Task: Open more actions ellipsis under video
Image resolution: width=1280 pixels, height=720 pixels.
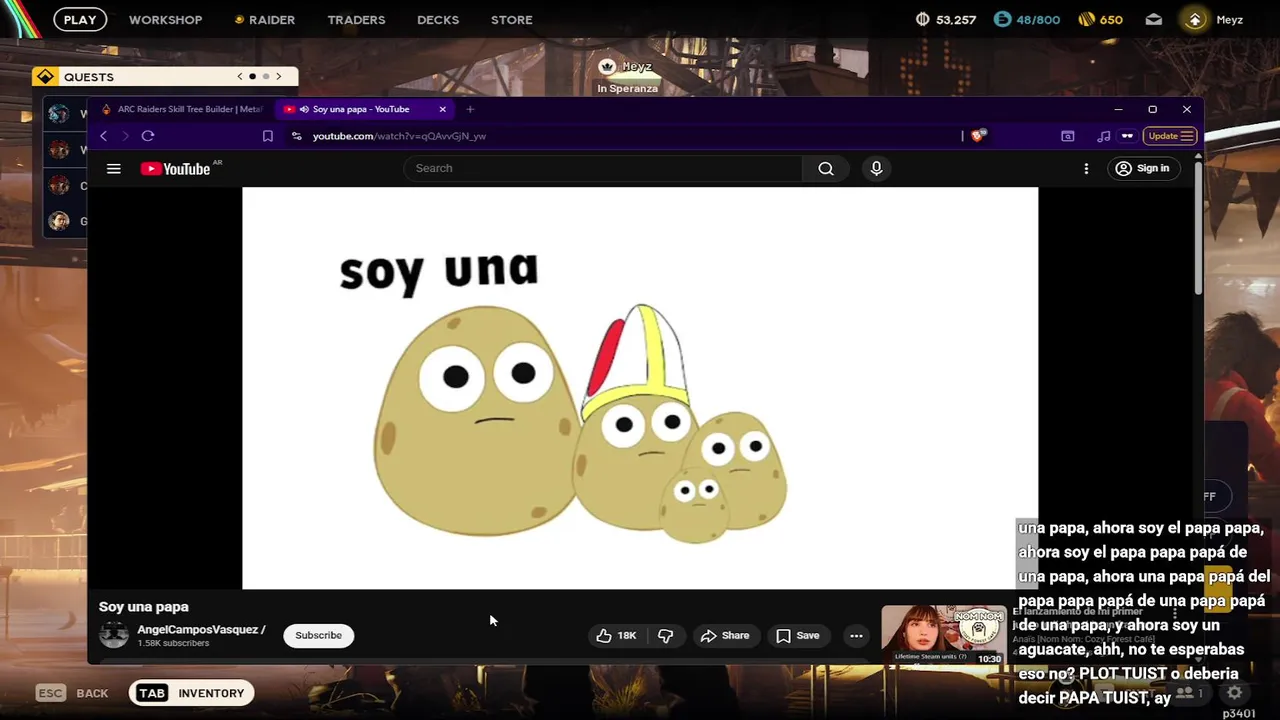Action: click(856, 635)
